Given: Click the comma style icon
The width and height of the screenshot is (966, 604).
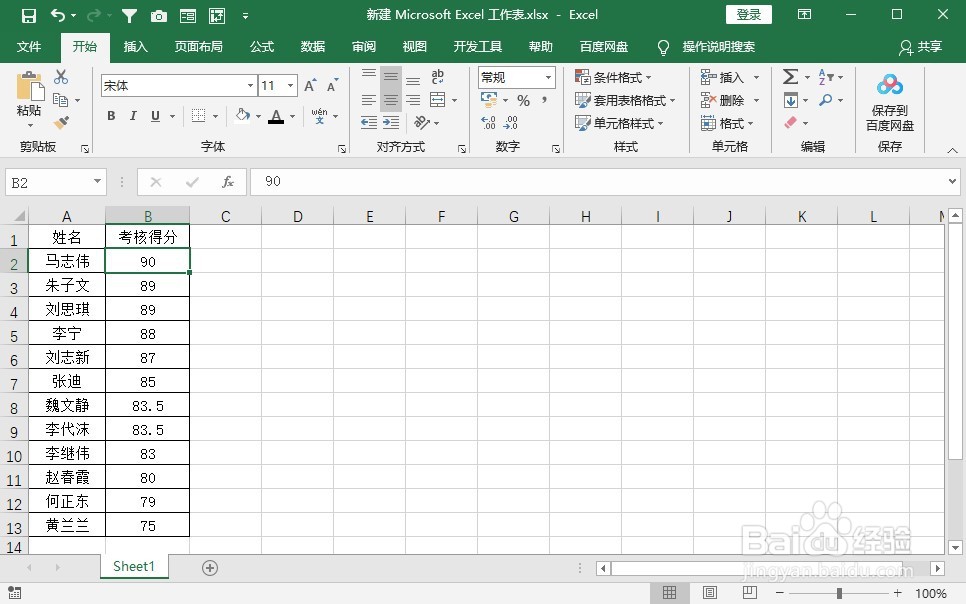Looking at the screenshot, I should [x=544, y=100].
